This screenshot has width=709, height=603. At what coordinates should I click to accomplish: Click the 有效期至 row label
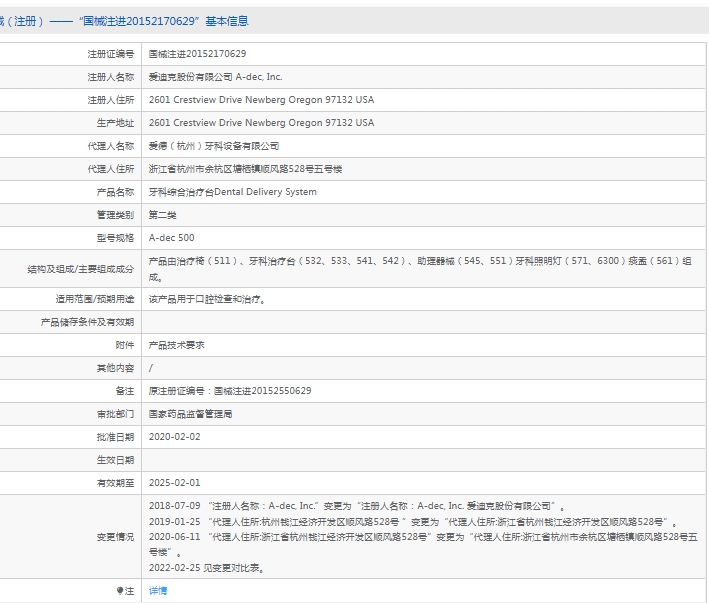tap(115, 483)
